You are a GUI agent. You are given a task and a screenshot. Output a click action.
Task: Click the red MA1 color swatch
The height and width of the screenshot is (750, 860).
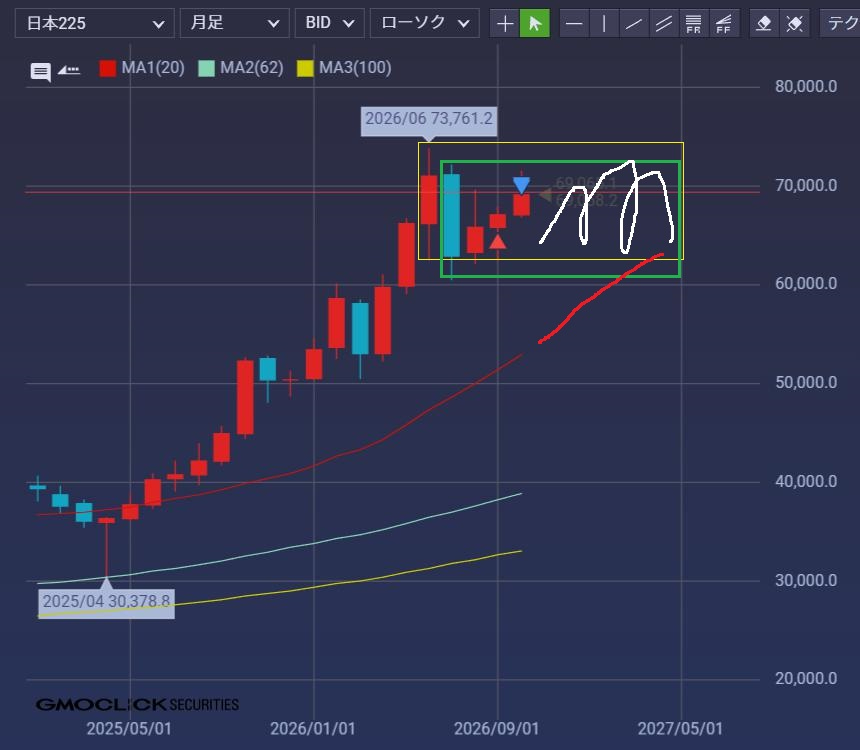coord(108,68)
